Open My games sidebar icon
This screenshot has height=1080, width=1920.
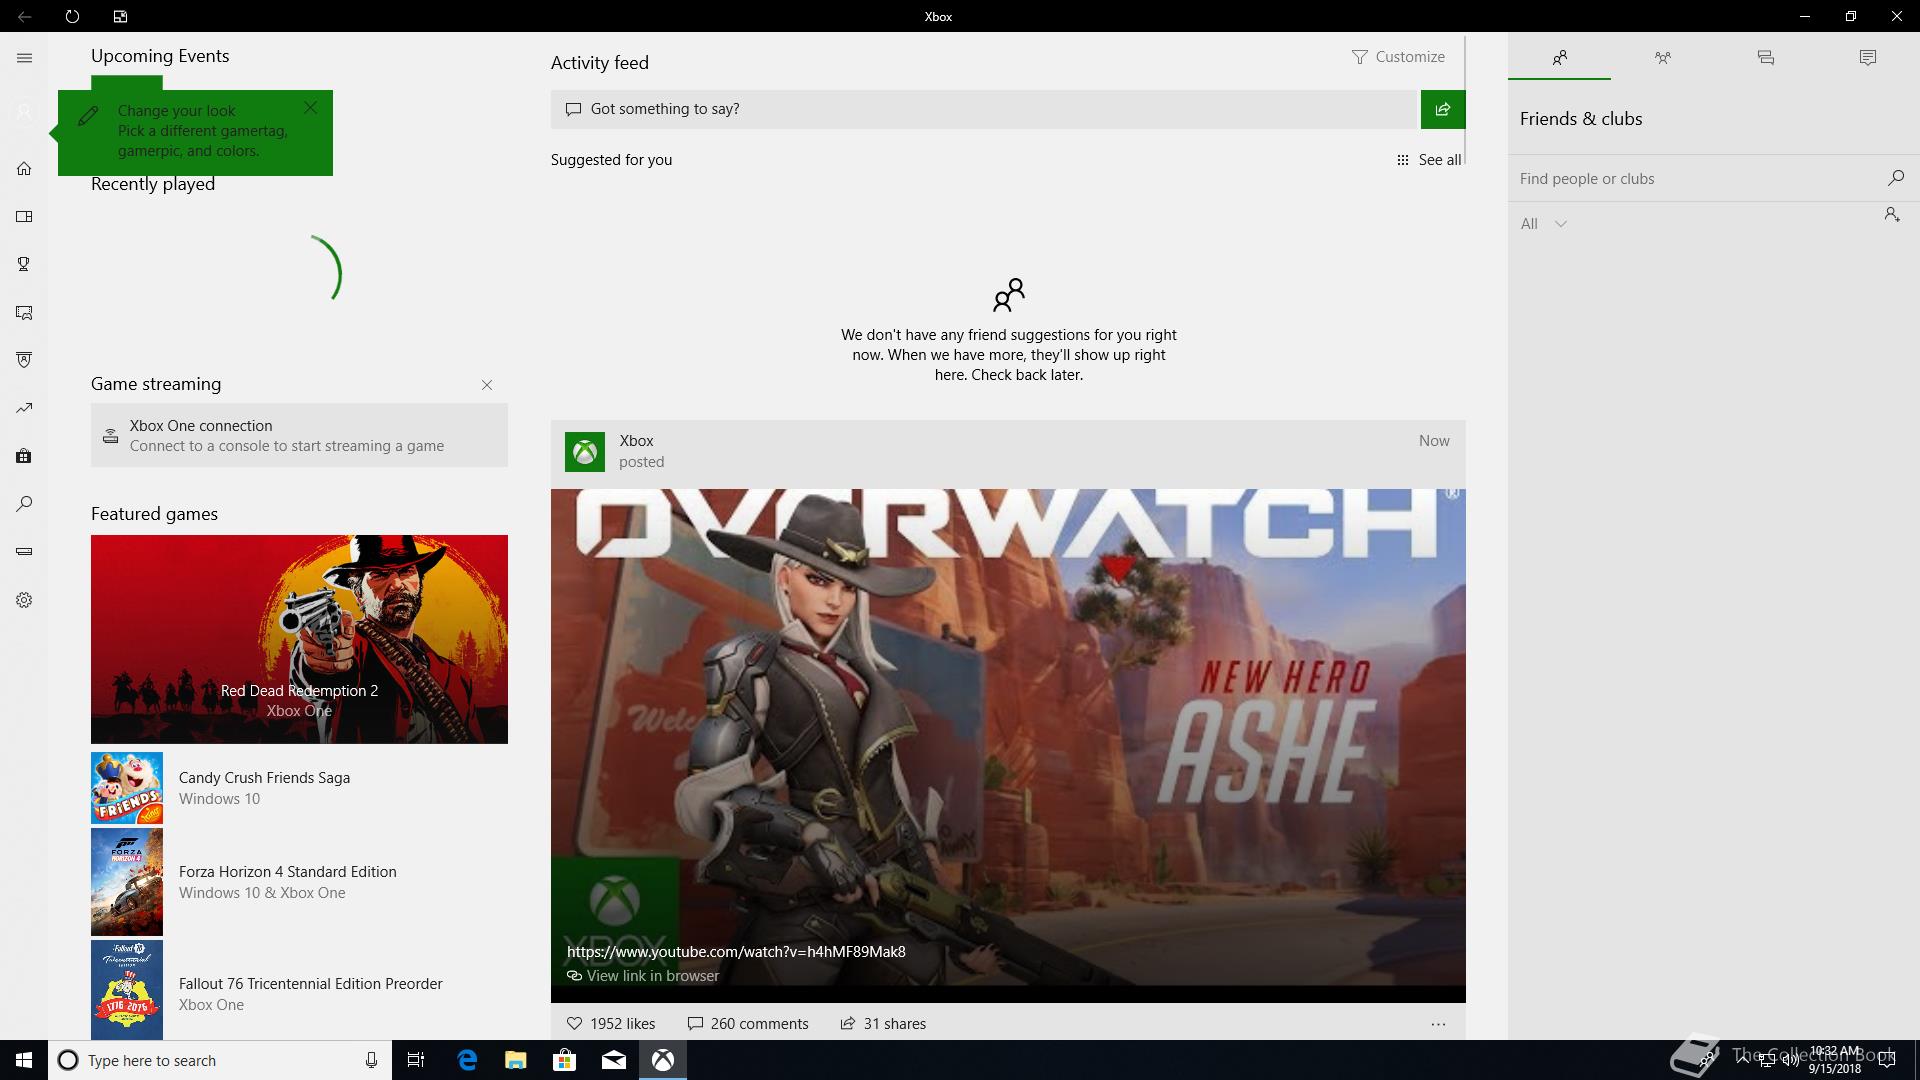pyautogui.click(x=24, y=216)
